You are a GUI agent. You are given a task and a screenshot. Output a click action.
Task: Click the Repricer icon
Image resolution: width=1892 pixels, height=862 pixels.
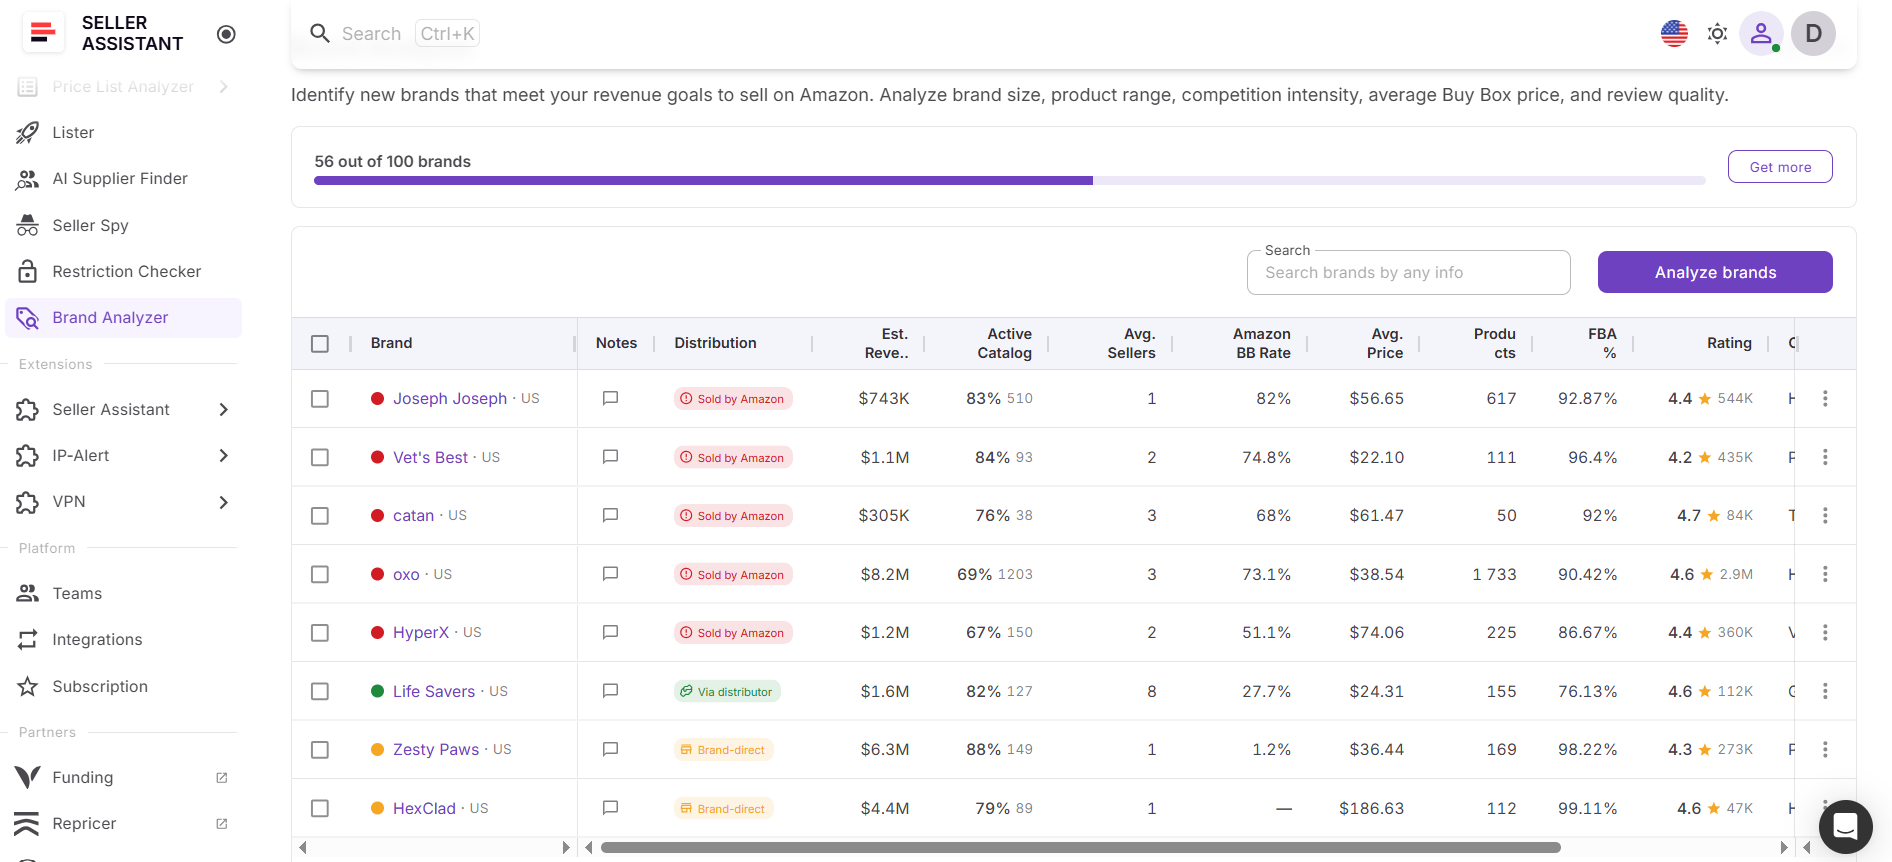[x=27, y=823]
